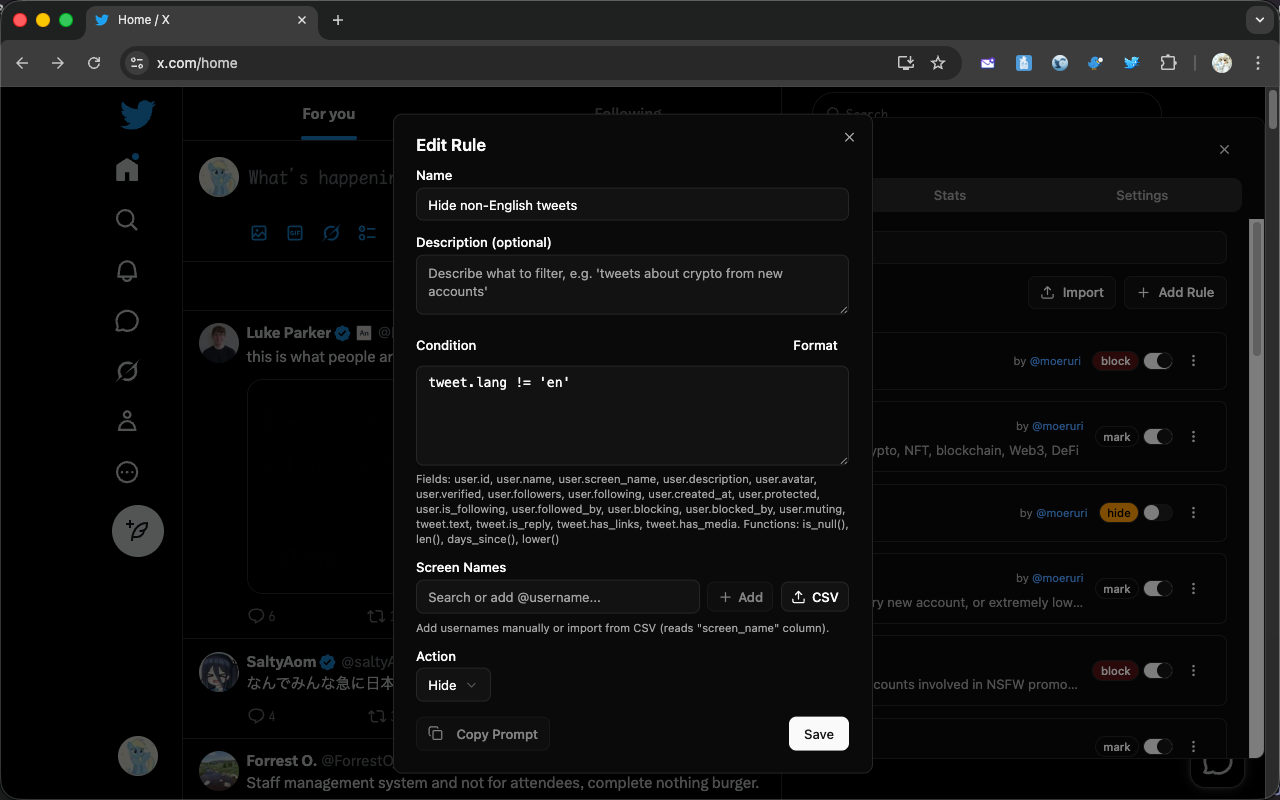Click the Name field with Hide non-English tweets
The width and height of the screenshot is (1280, 800).
click(632, 205)
